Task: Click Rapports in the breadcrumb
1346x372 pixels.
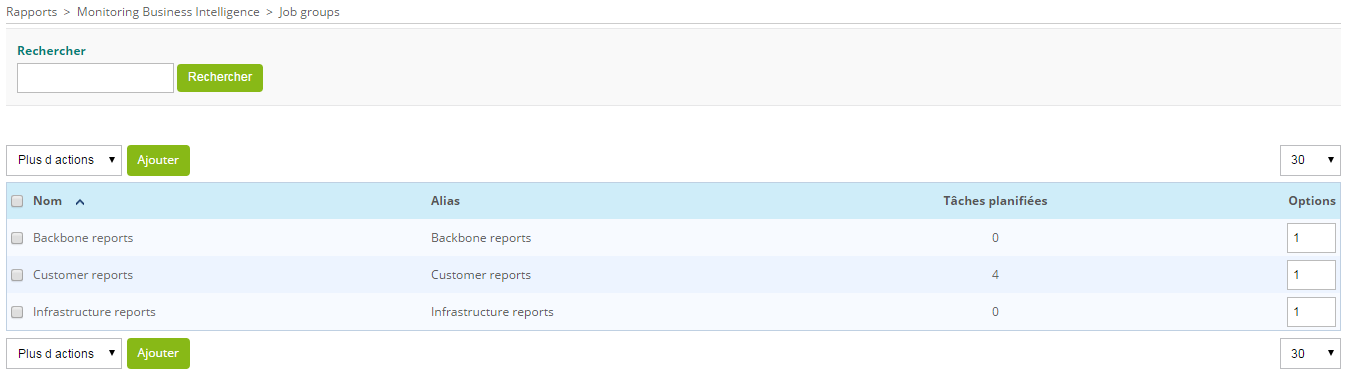Action: [31, 12]
